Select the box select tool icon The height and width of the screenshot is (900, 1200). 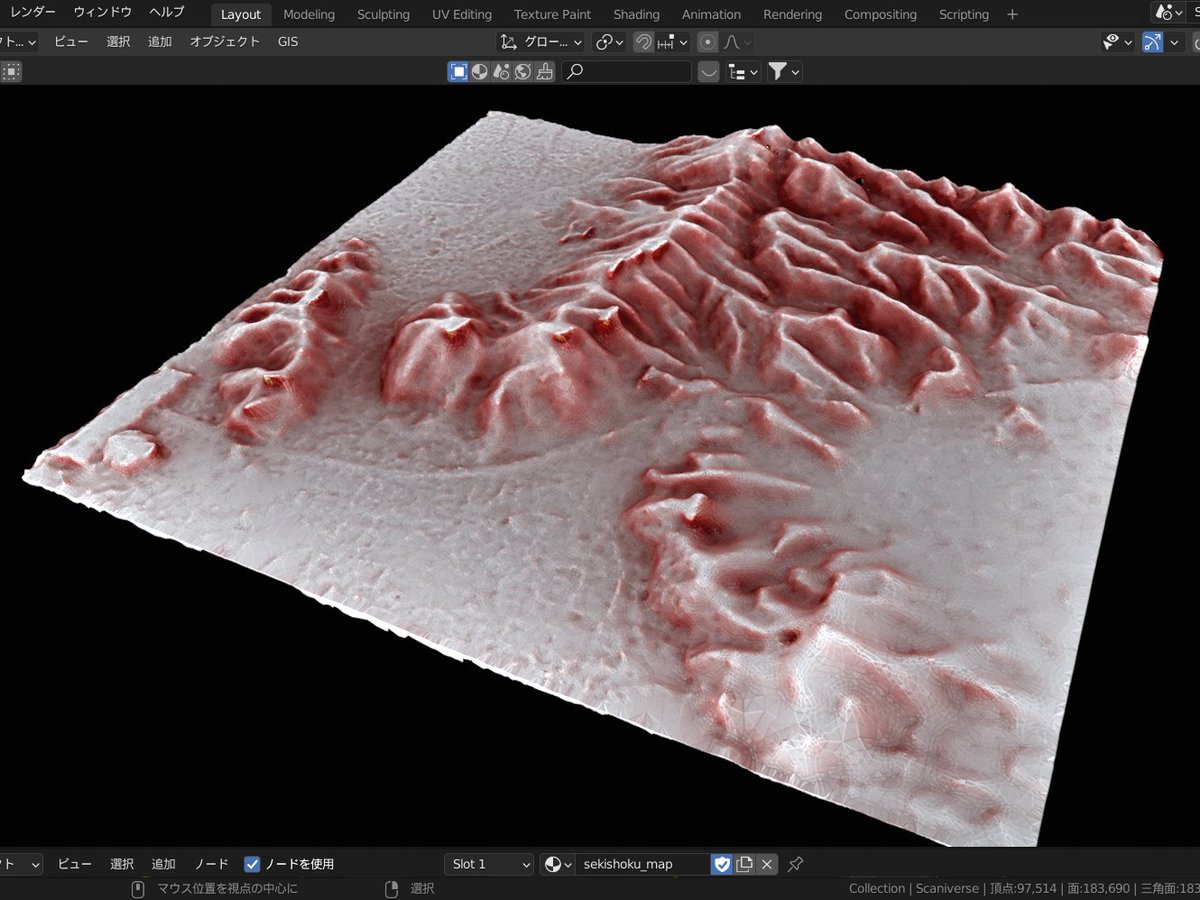(11, 71)
